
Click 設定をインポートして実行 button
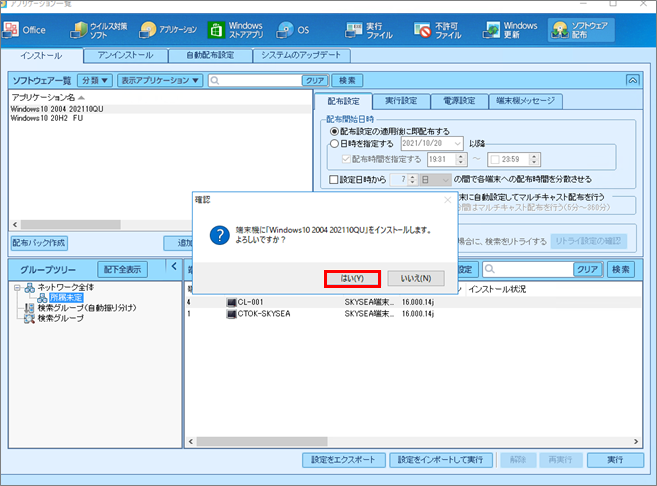click(440, 460)
